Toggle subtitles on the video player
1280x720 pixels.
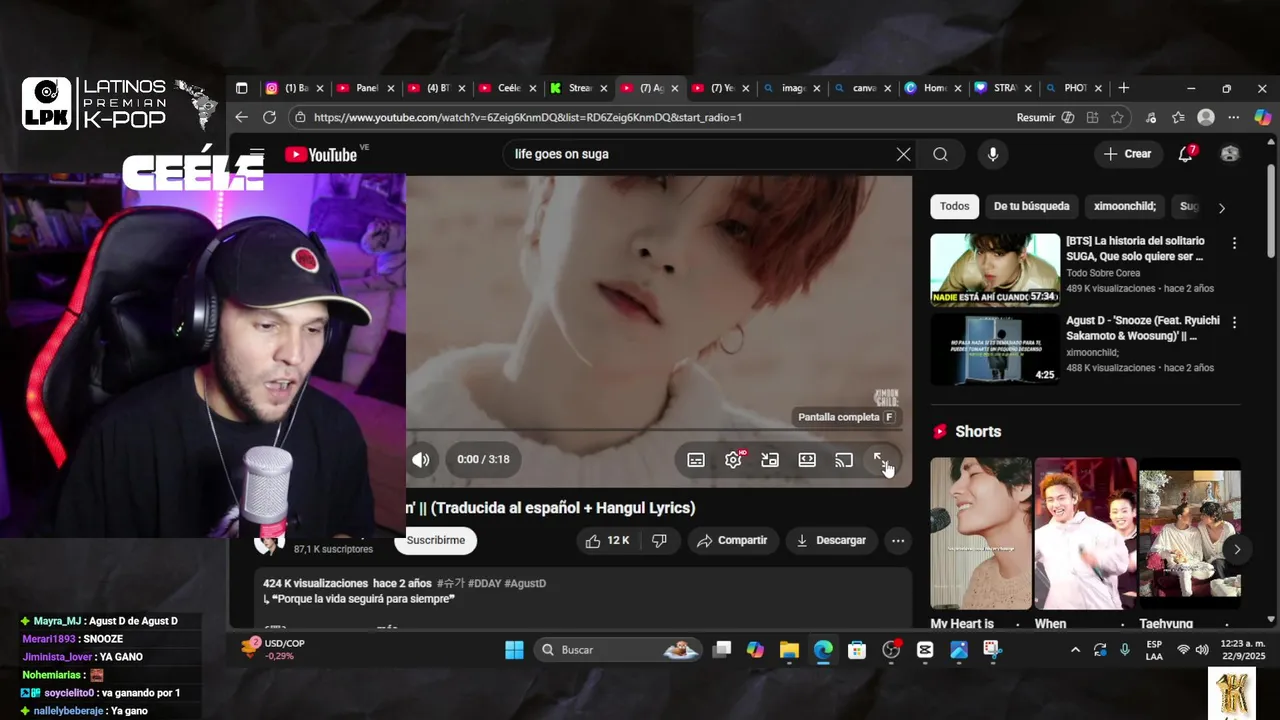(x=696, y=460)
